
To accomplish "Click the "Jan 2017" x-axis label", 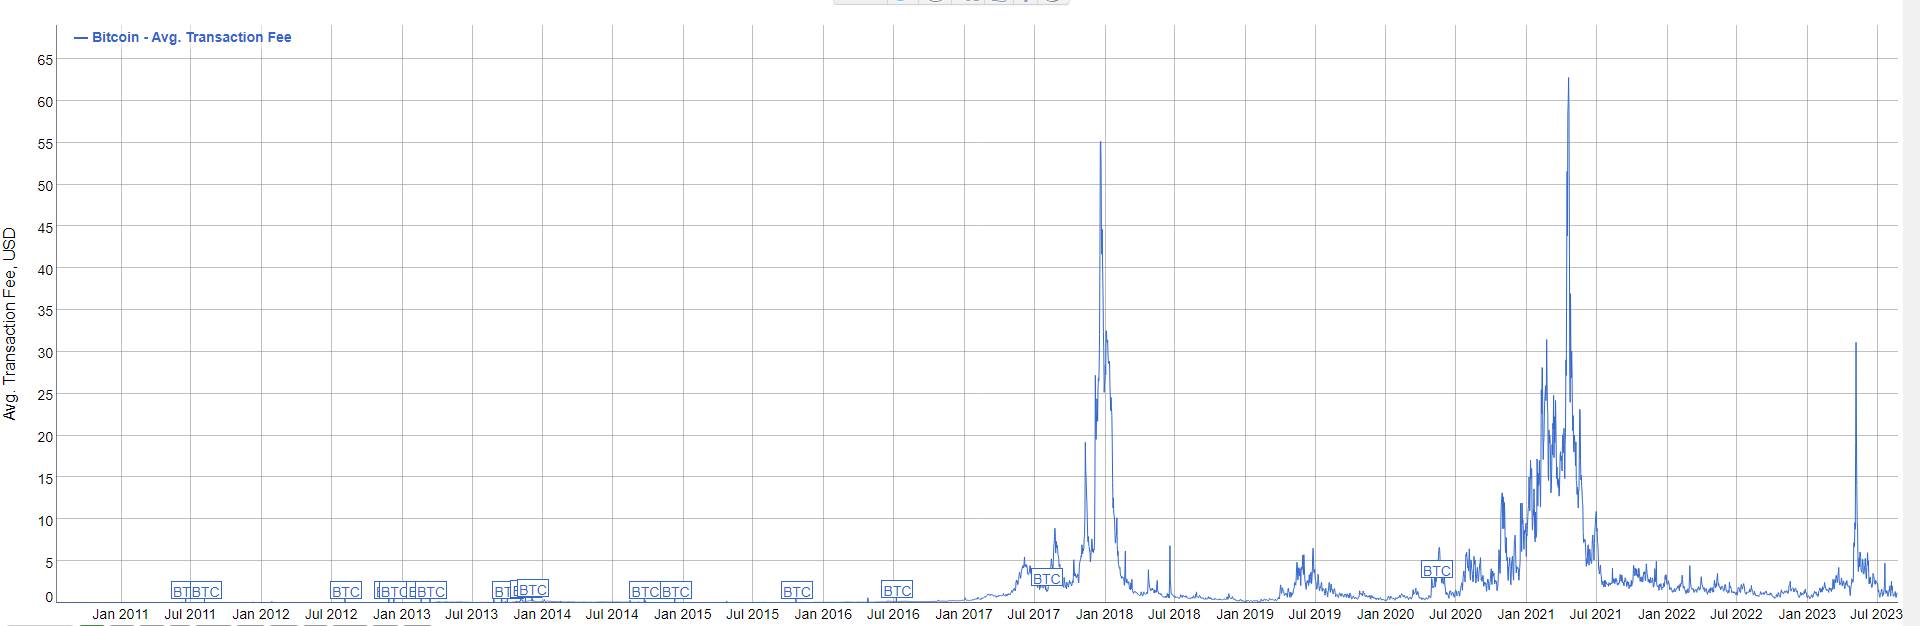I will click(x=964, y=614).
